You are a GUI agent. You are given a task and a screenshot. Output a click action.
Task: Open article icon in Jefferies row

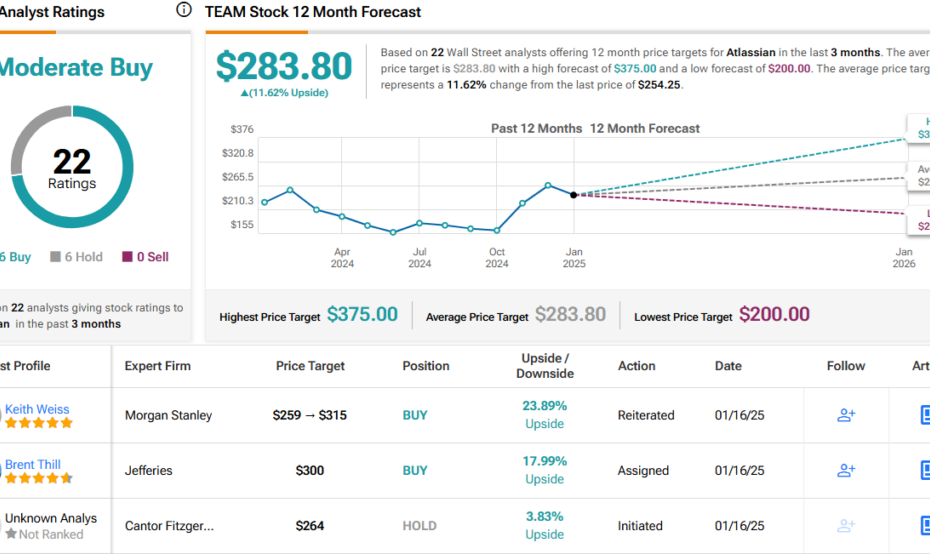click(924, 470)
